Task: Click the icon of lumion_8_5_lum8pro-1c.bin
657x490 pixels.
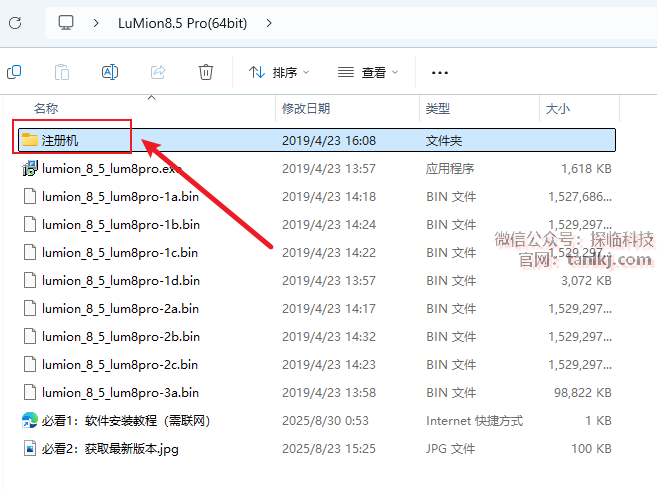Action: 30,252
